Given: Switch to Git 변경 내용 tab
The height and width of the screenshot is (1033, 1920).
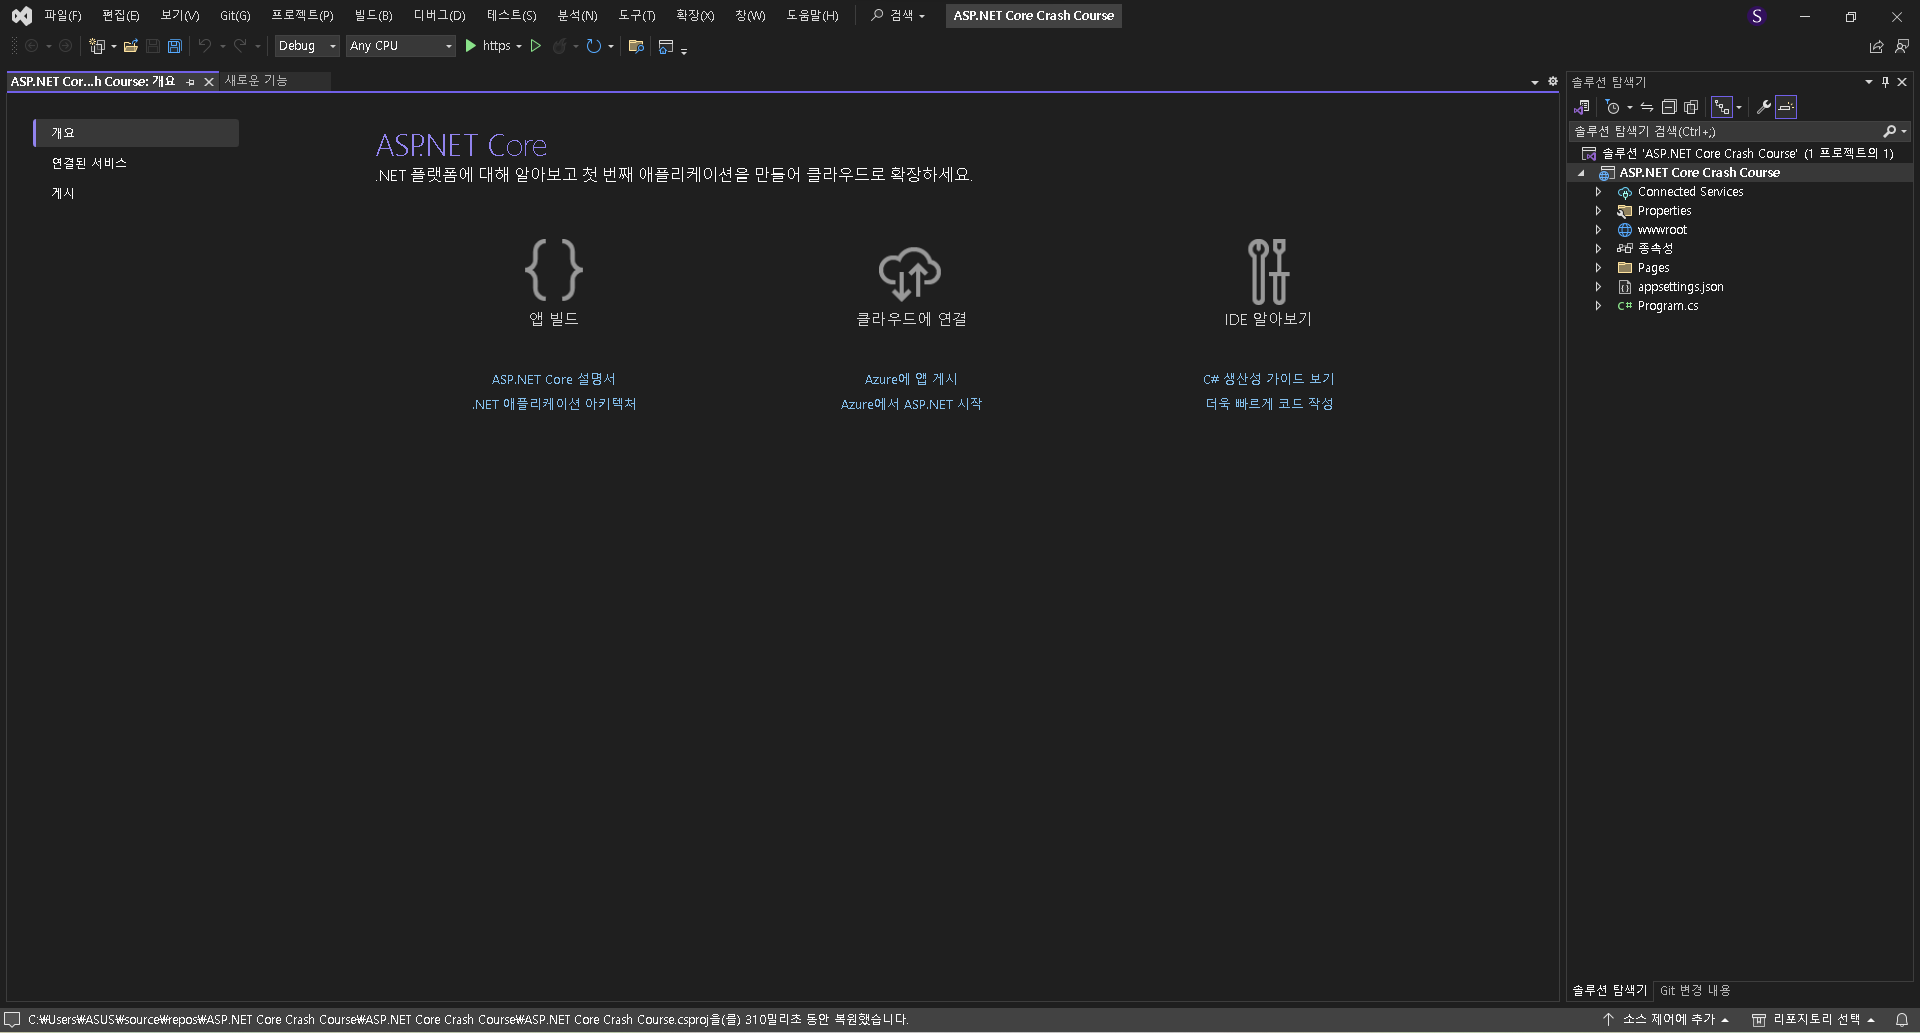Looking at the screenshot, I should [1695, 990].
